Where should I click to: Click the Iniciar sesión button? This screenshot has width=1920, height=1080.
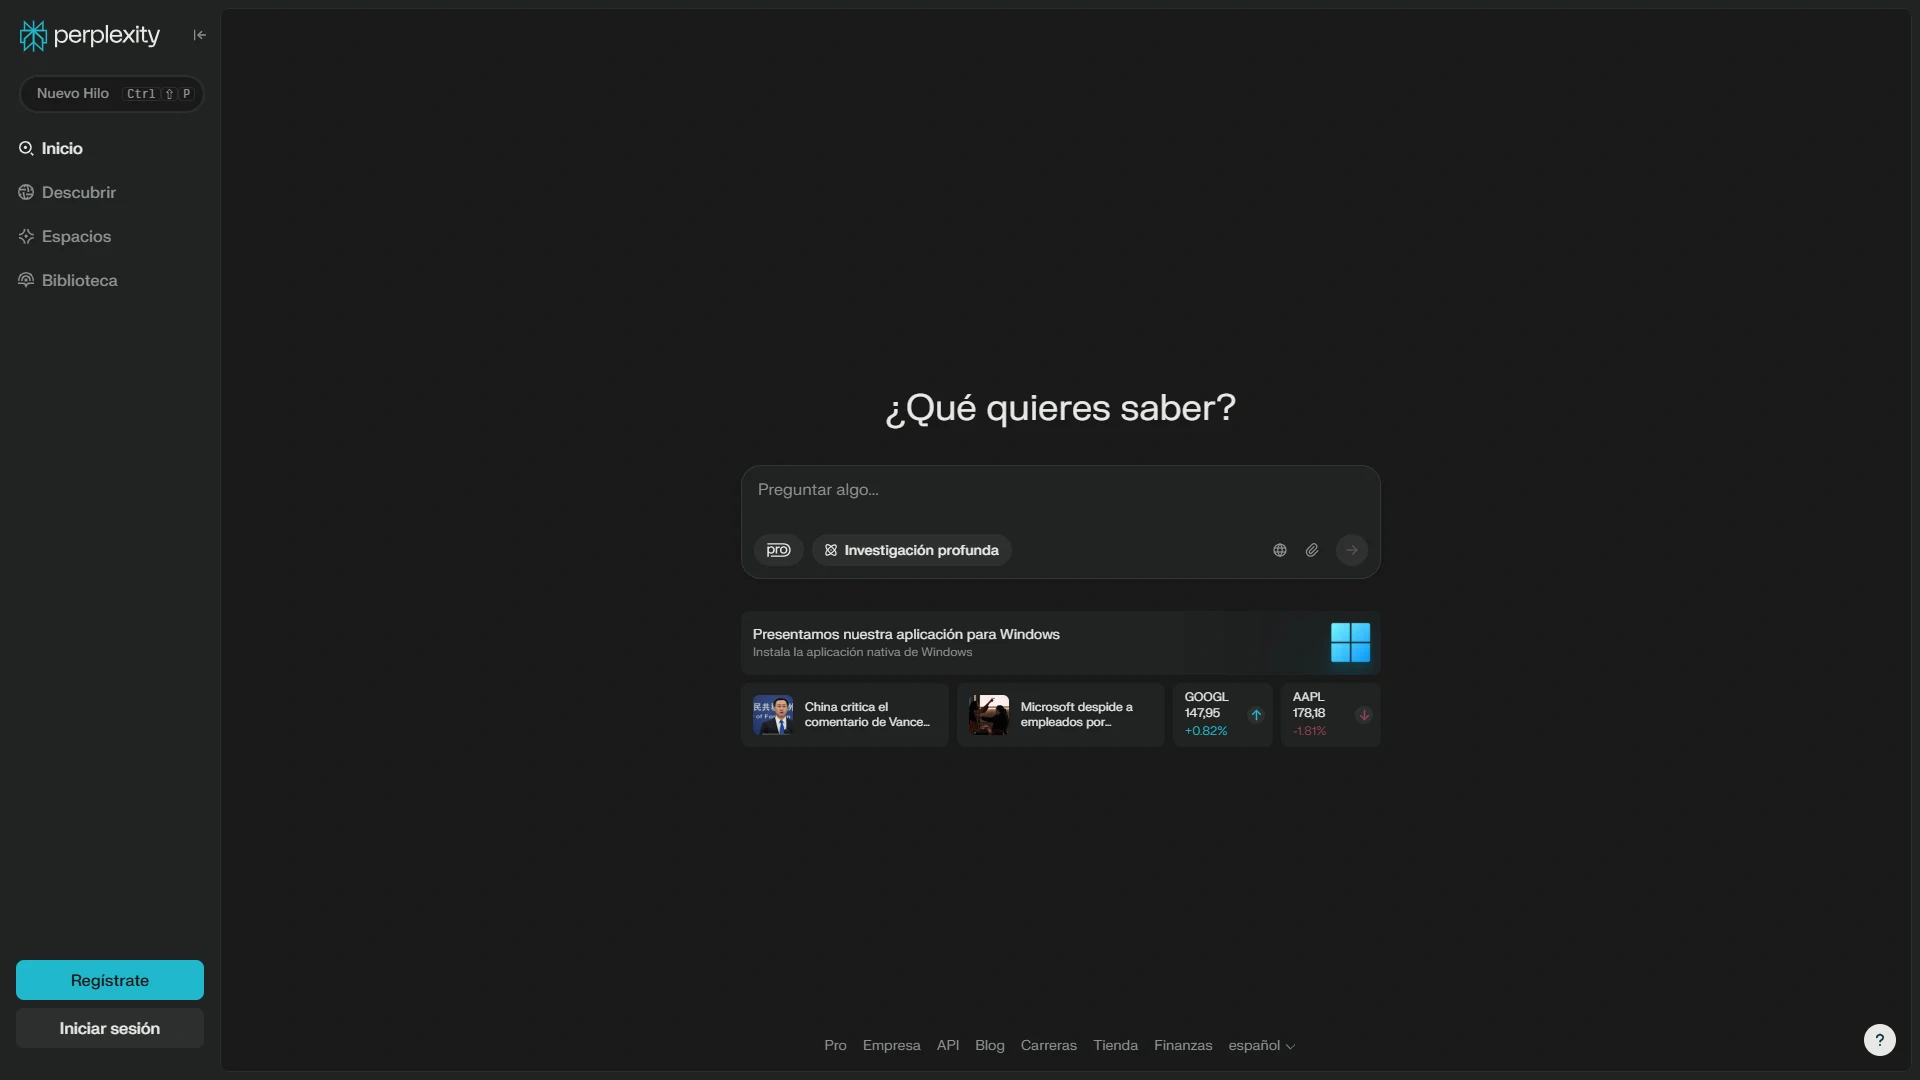click(110, 1028)
